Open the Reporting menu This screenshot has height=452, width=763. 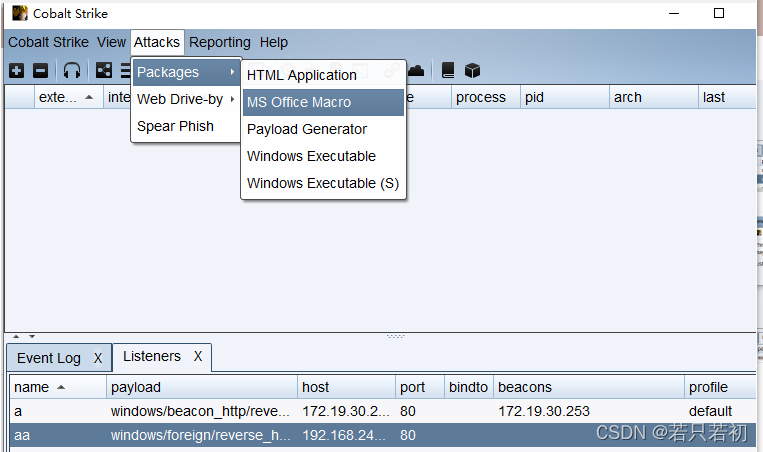click(x=219, y=42)
